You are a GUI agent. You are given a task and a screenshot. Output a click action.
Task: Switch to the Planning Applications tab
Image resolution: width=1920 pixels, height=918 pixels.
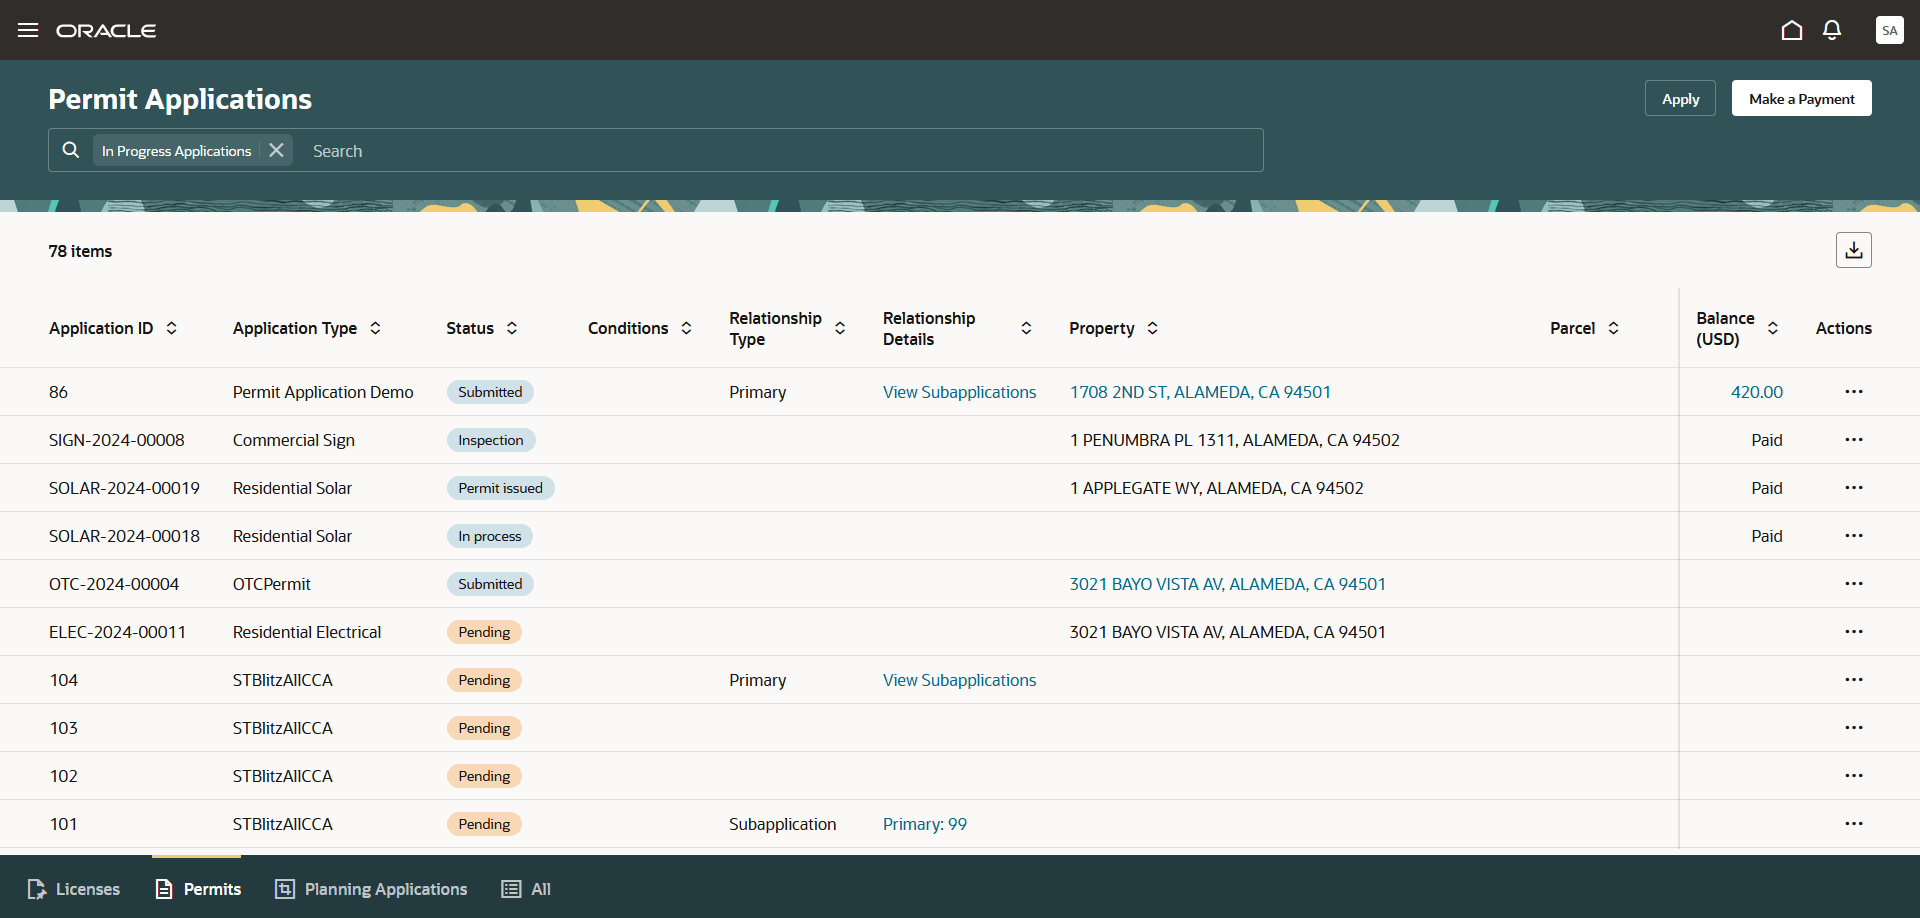[x=370, y=889]
